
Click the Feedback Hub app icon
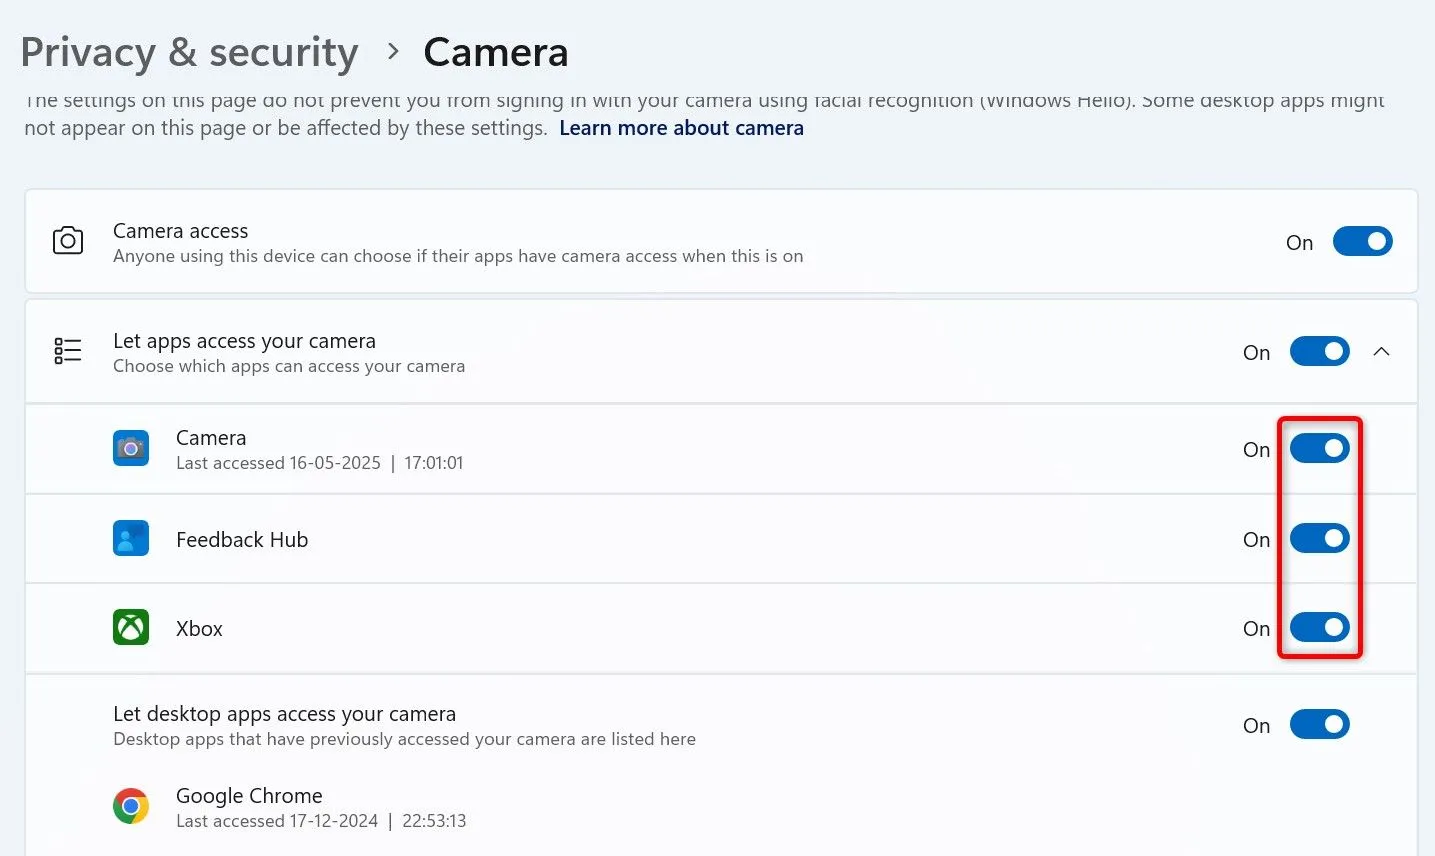click(130, 538)
